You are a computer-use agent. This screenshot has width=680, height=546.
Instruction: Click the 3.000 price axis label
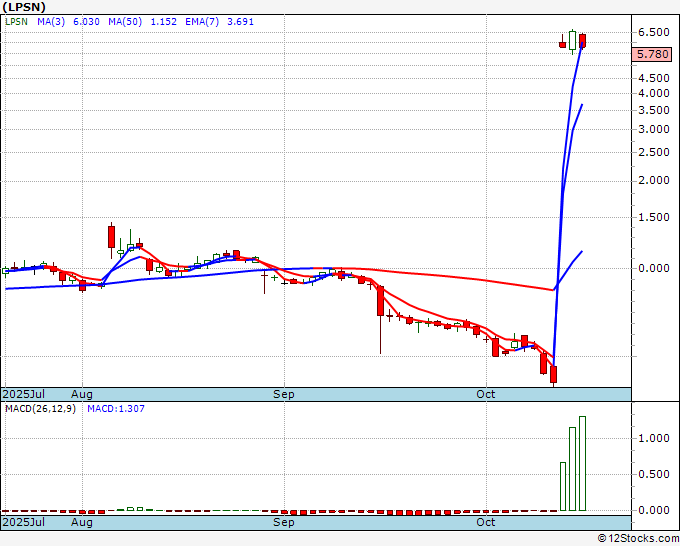(654, 129)
